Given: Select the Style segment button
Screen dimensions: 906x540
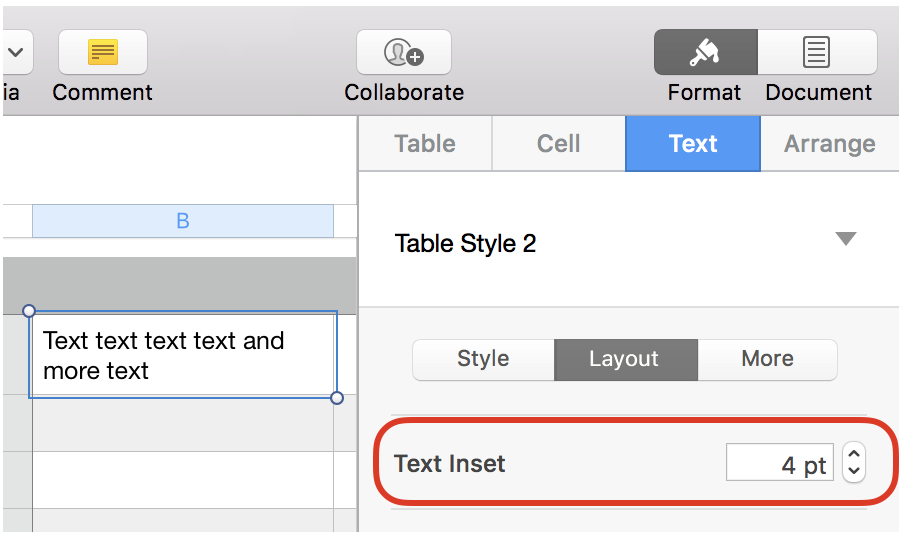Looking at the screenshot, I should coord(483,359).
